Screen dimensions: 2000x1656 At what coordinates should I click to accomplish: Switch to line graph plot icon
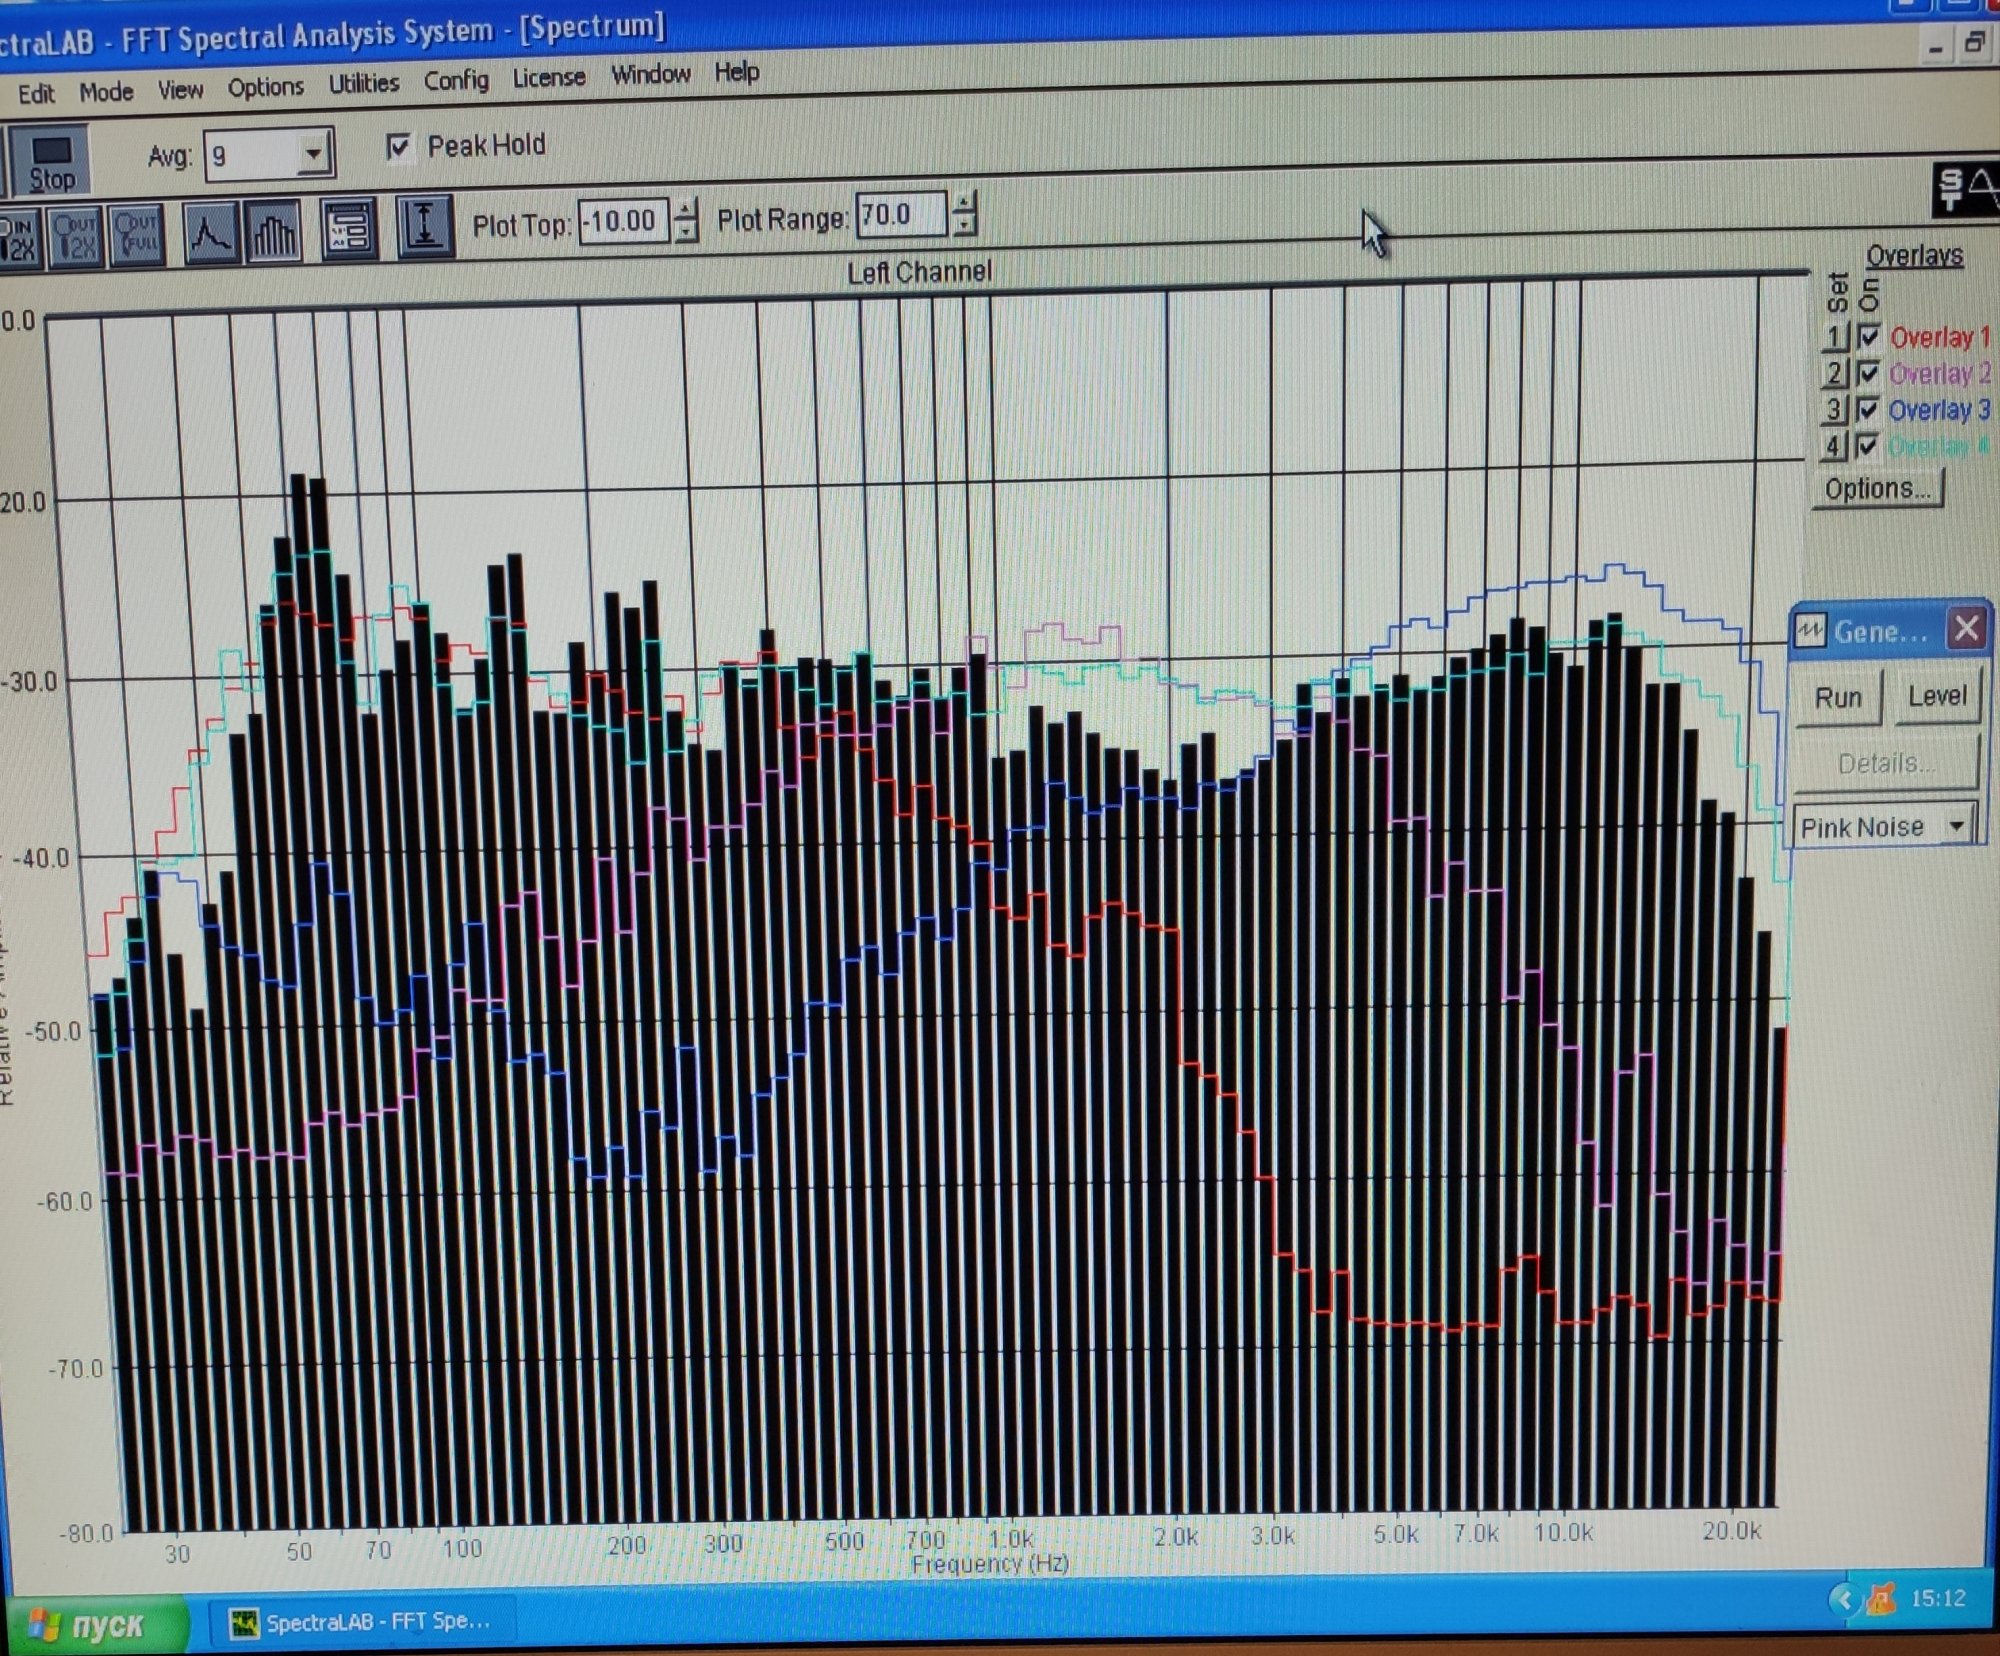point(210,232)
